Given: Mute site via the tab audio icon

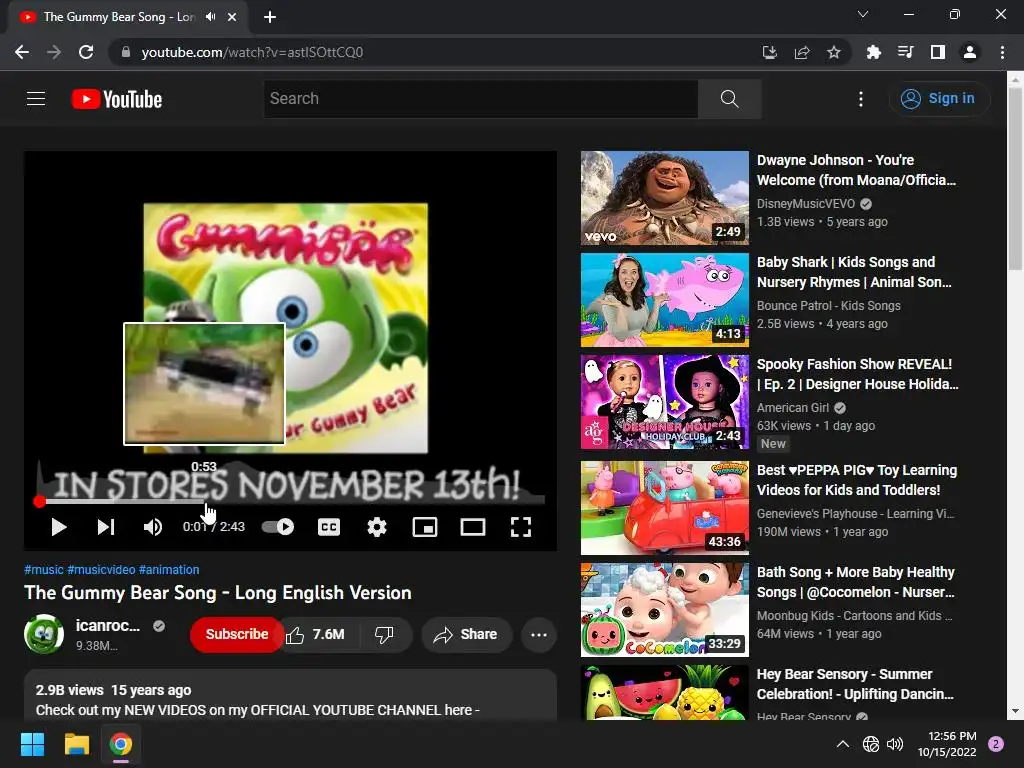Looking at the screenshot, I should click(x=210, y=17).
